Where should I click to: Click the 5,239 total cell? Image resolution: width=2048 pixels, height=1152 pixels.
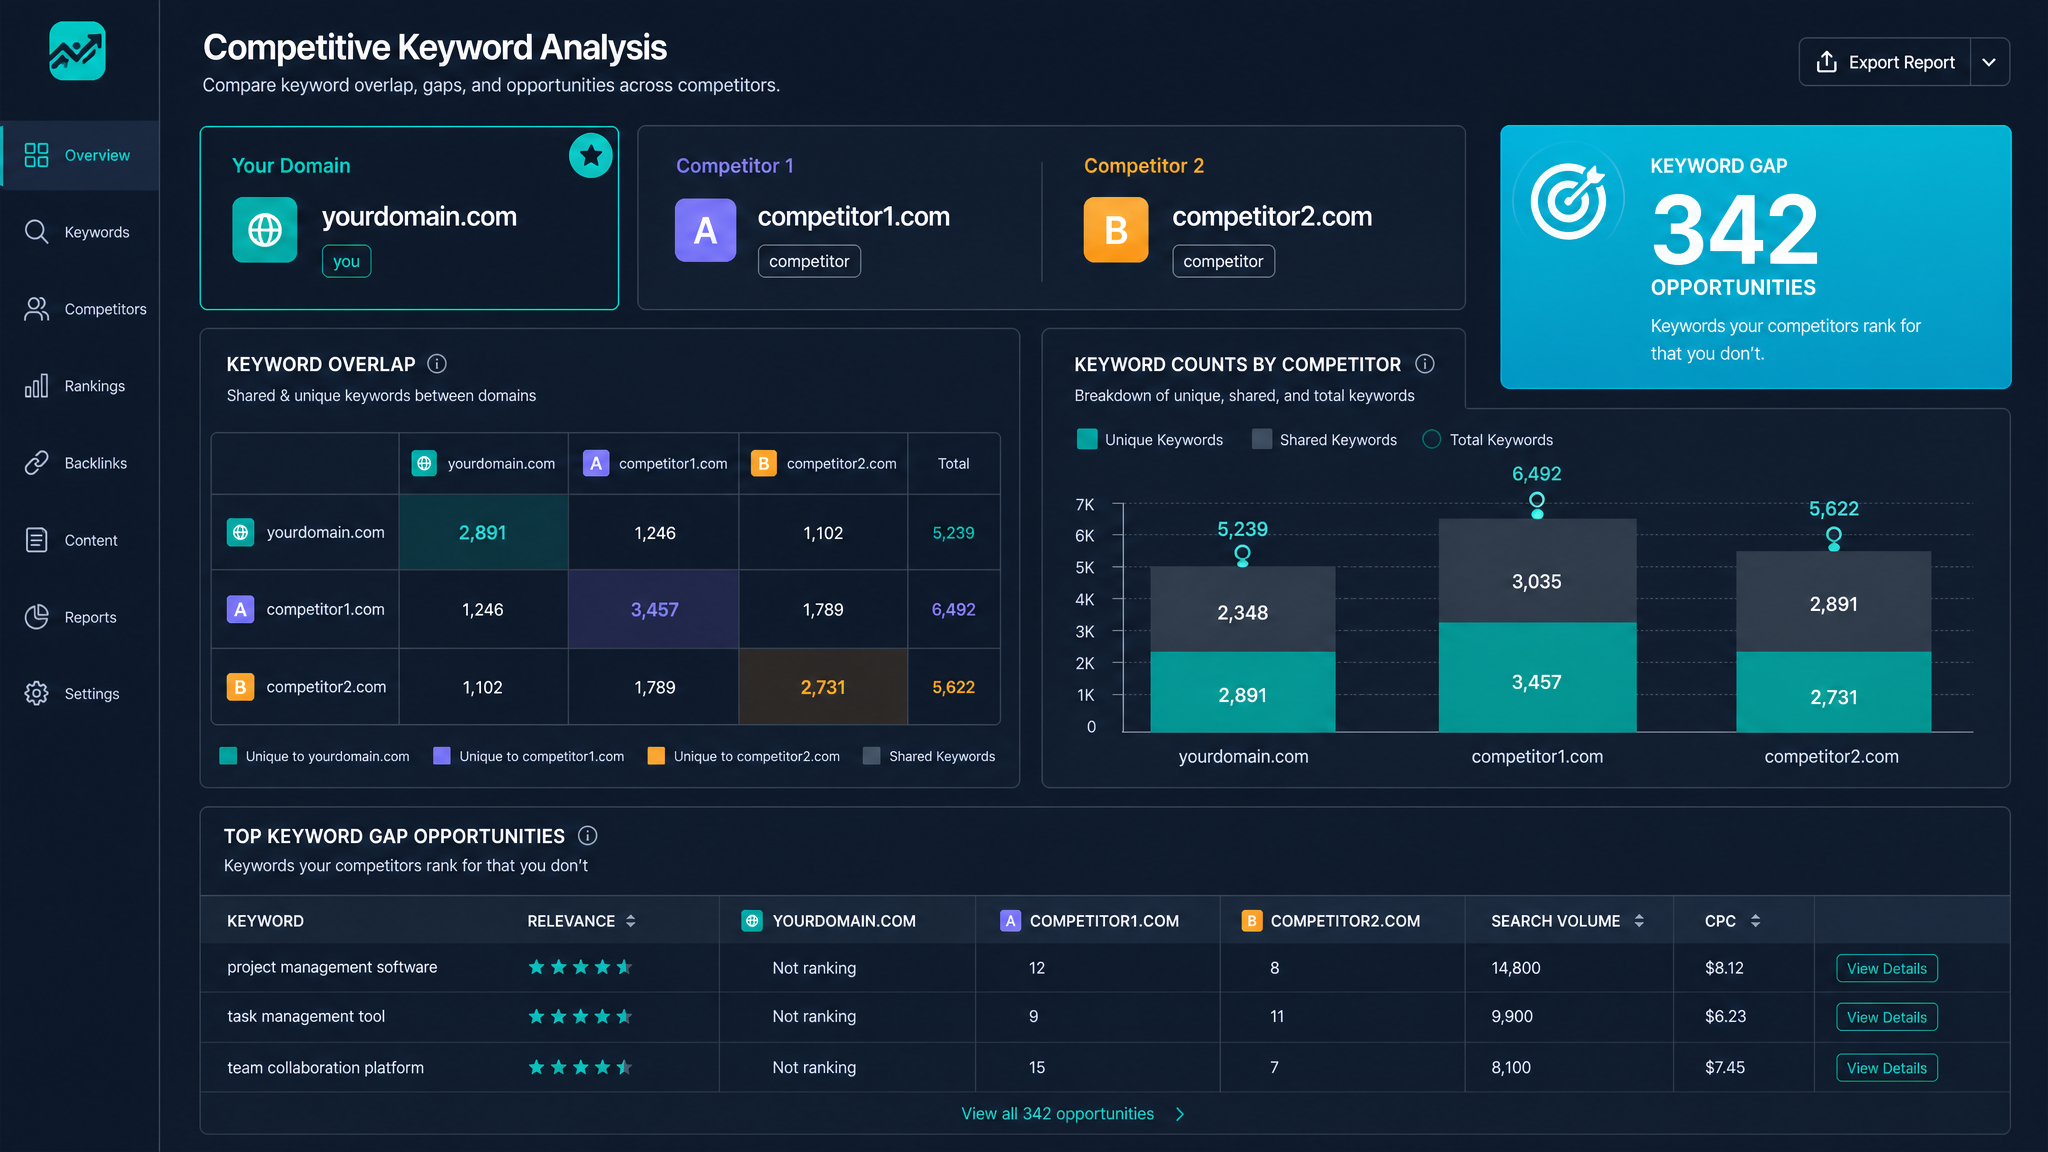click(x=953, y=532)
